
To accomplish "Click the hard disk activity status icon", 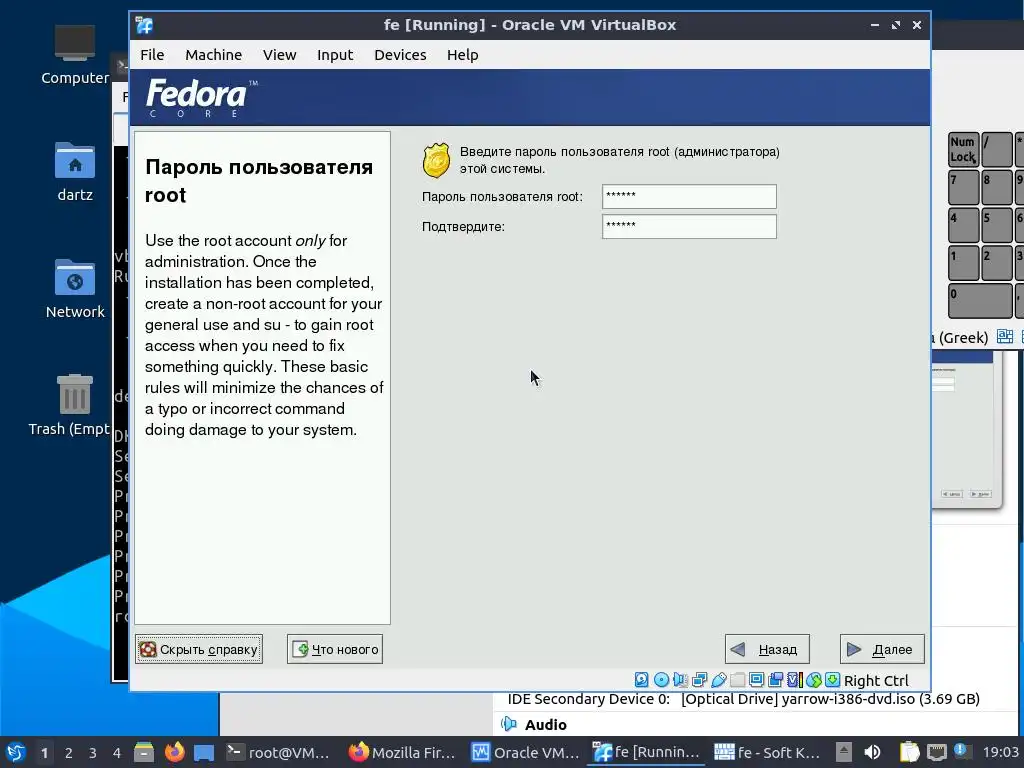I will [x=641, y=680].
